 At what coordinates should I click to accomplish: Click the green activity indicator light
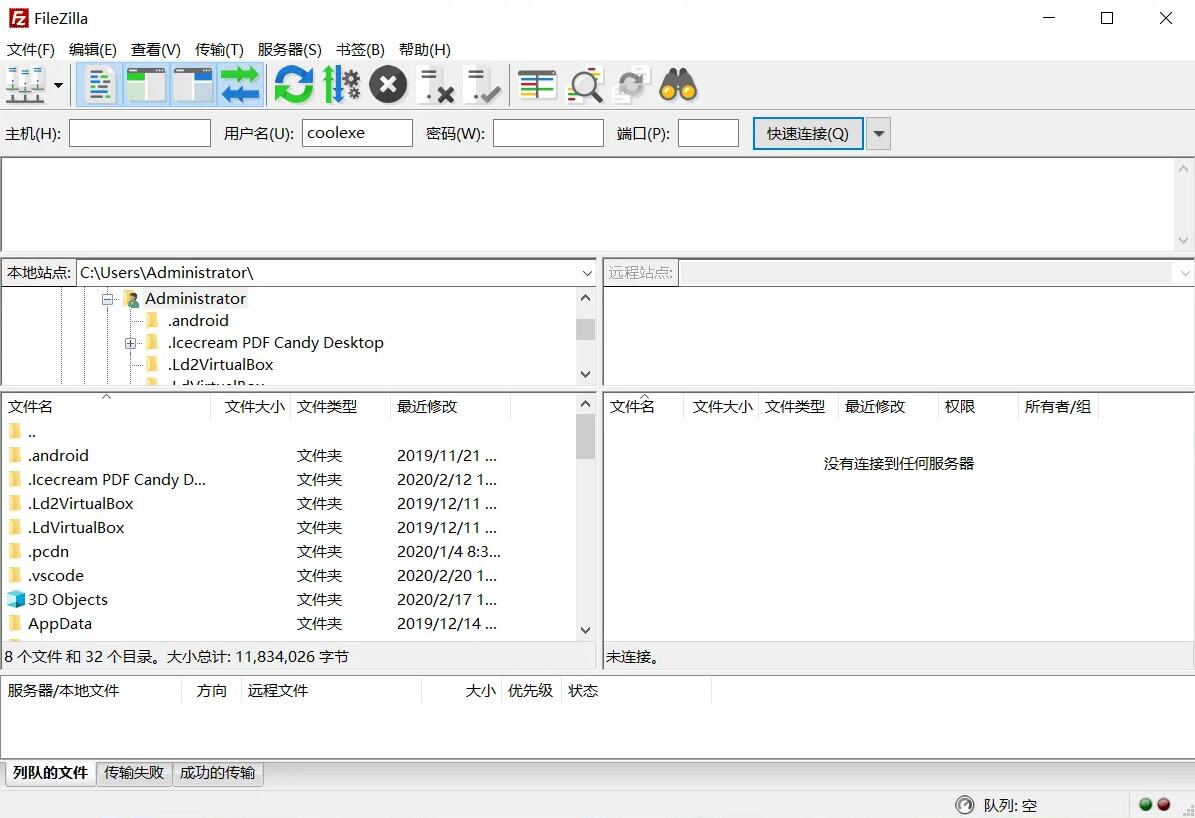coord(1145,804)
